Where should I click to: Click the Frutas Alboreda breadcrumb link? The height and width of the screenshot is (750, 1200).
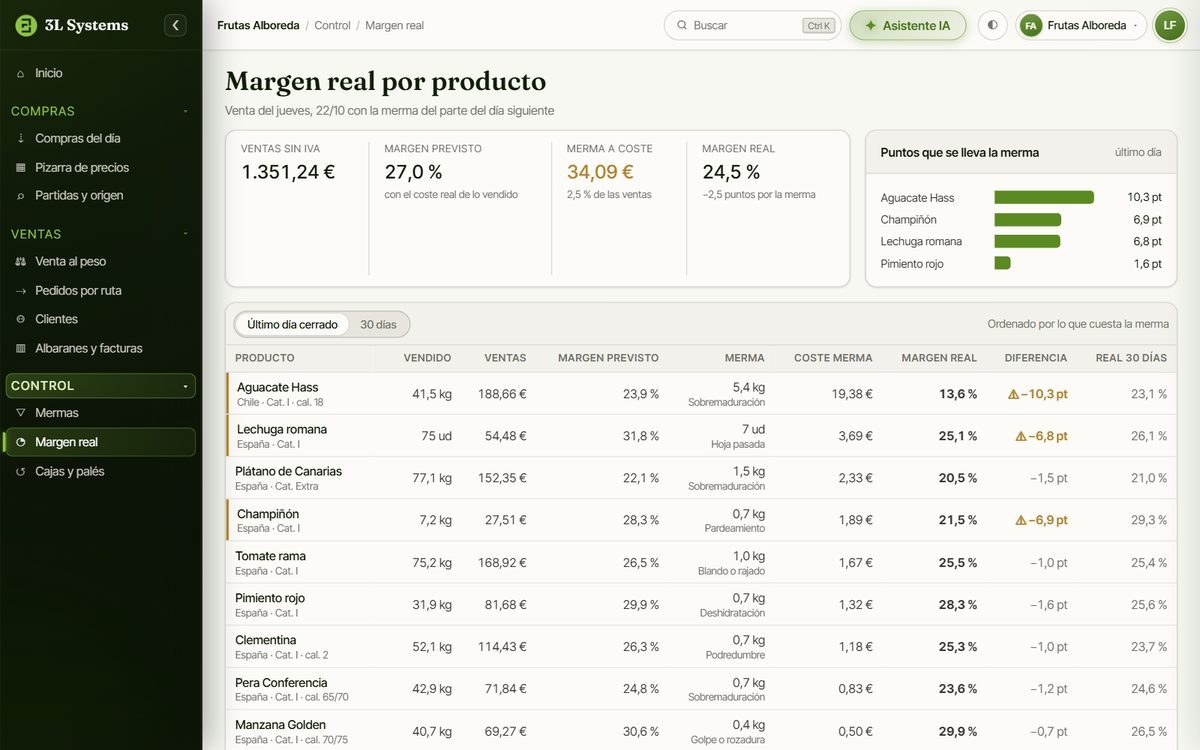258,25
